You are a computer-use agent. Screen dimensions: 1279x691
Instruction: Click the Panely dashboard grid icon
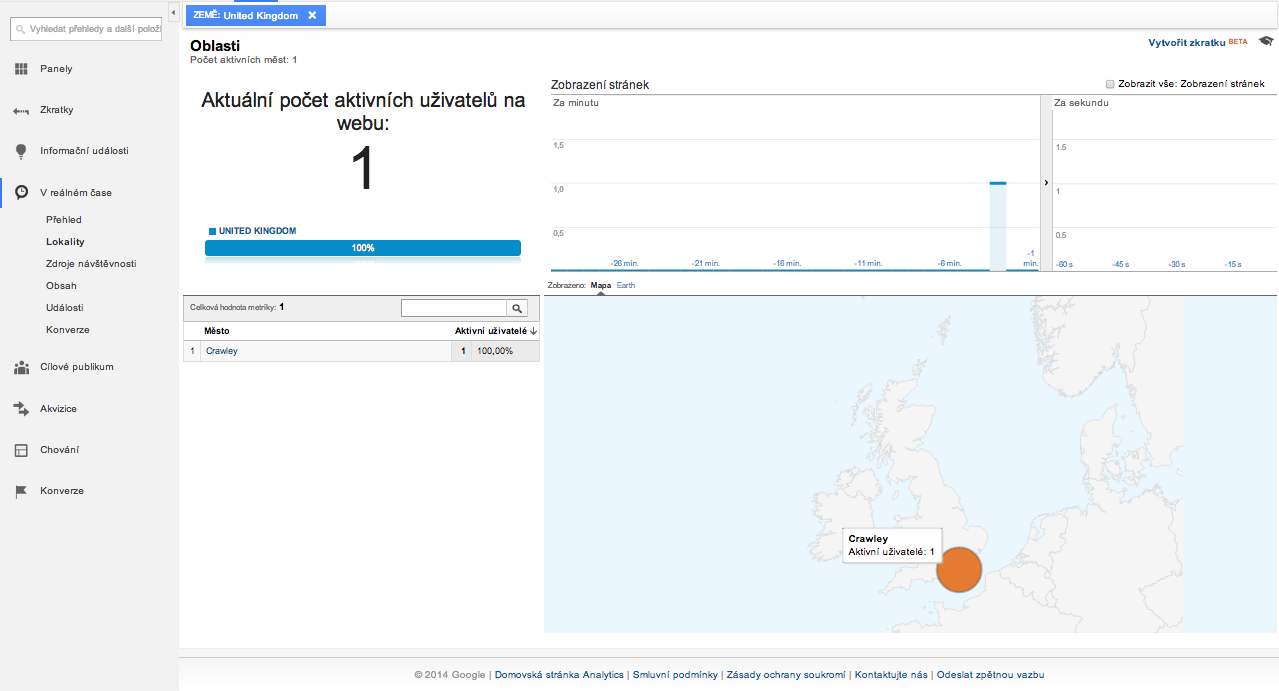[21, 69]
